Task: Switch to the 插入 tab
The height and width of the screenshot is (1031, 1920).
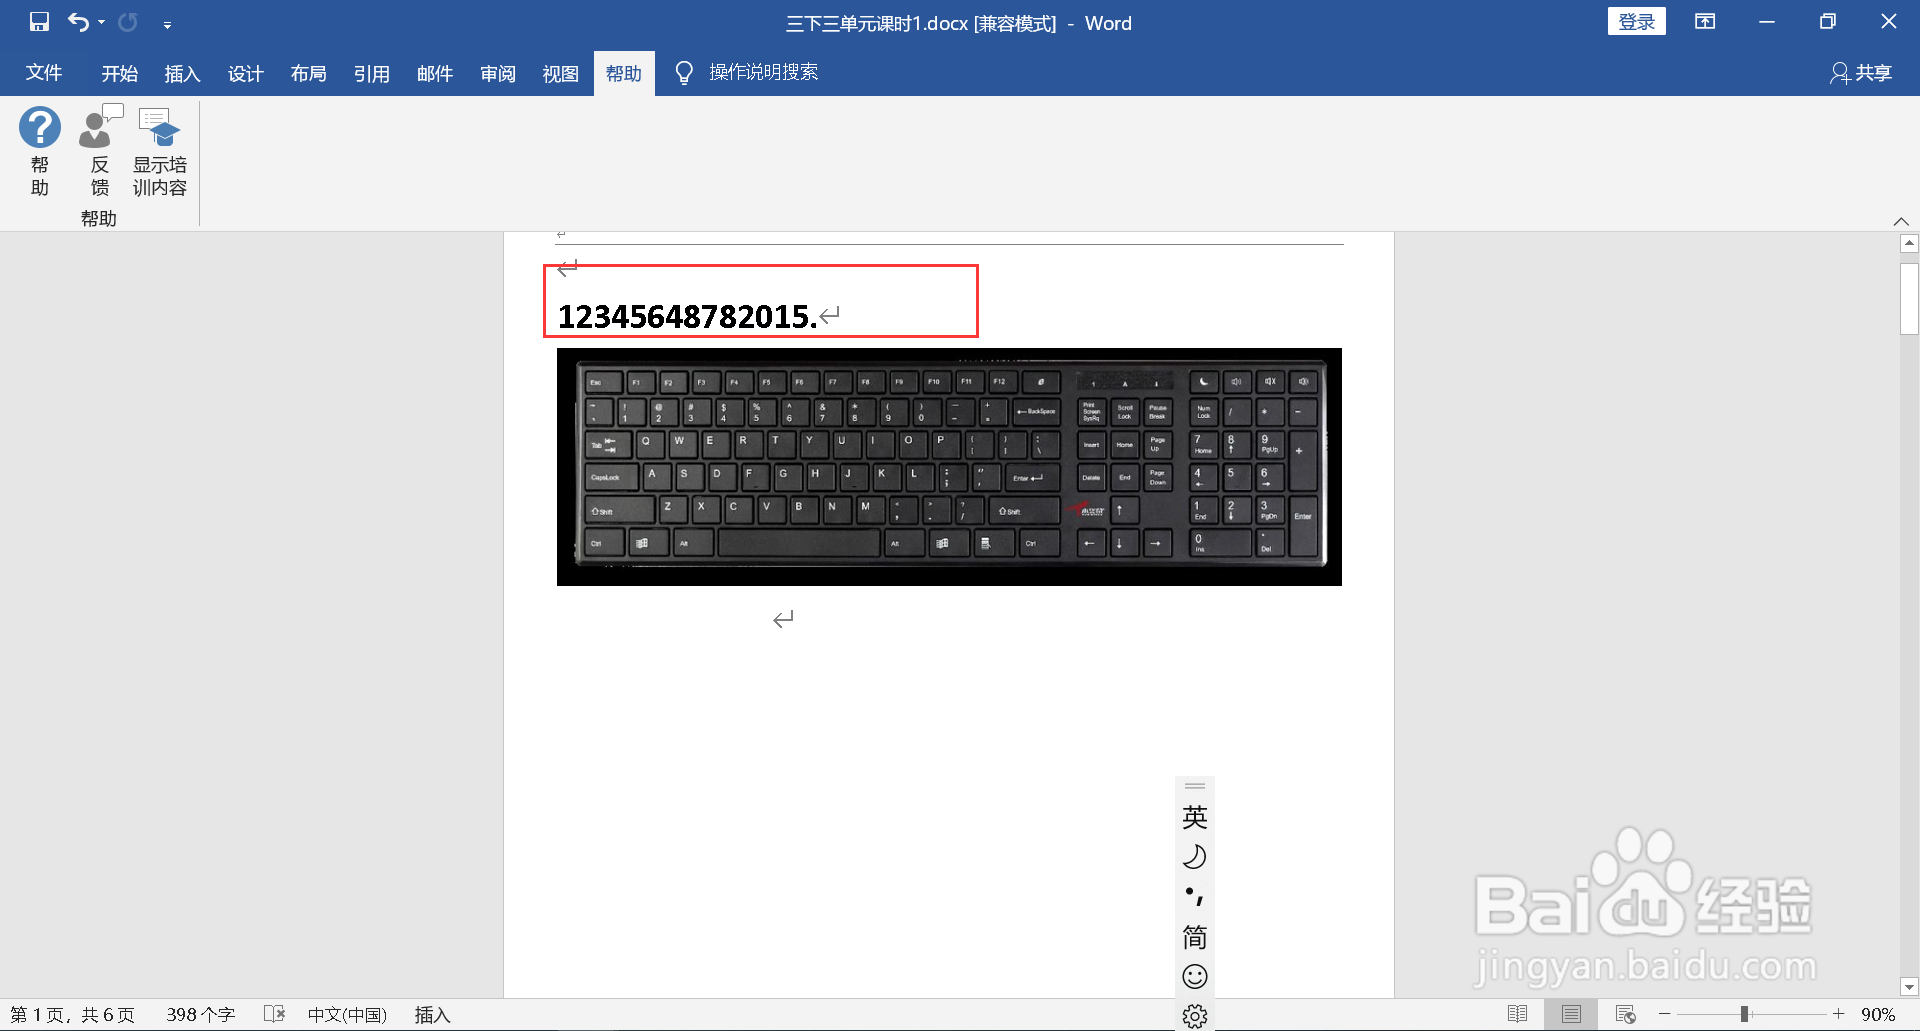Action: pos(183,73)
